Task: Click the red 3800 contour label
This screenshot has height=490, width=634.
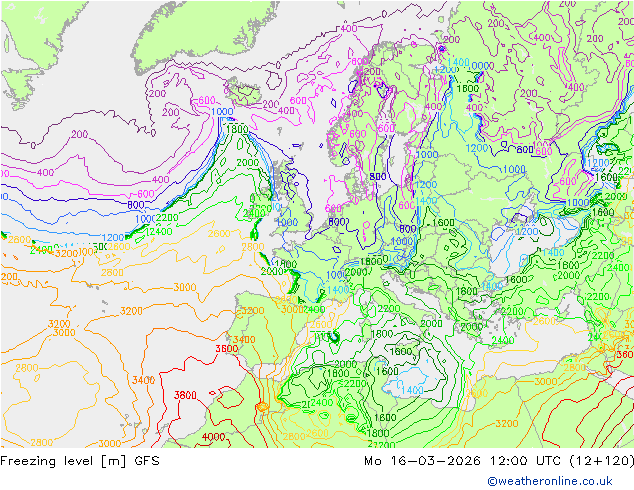Action: coord(185,395)
